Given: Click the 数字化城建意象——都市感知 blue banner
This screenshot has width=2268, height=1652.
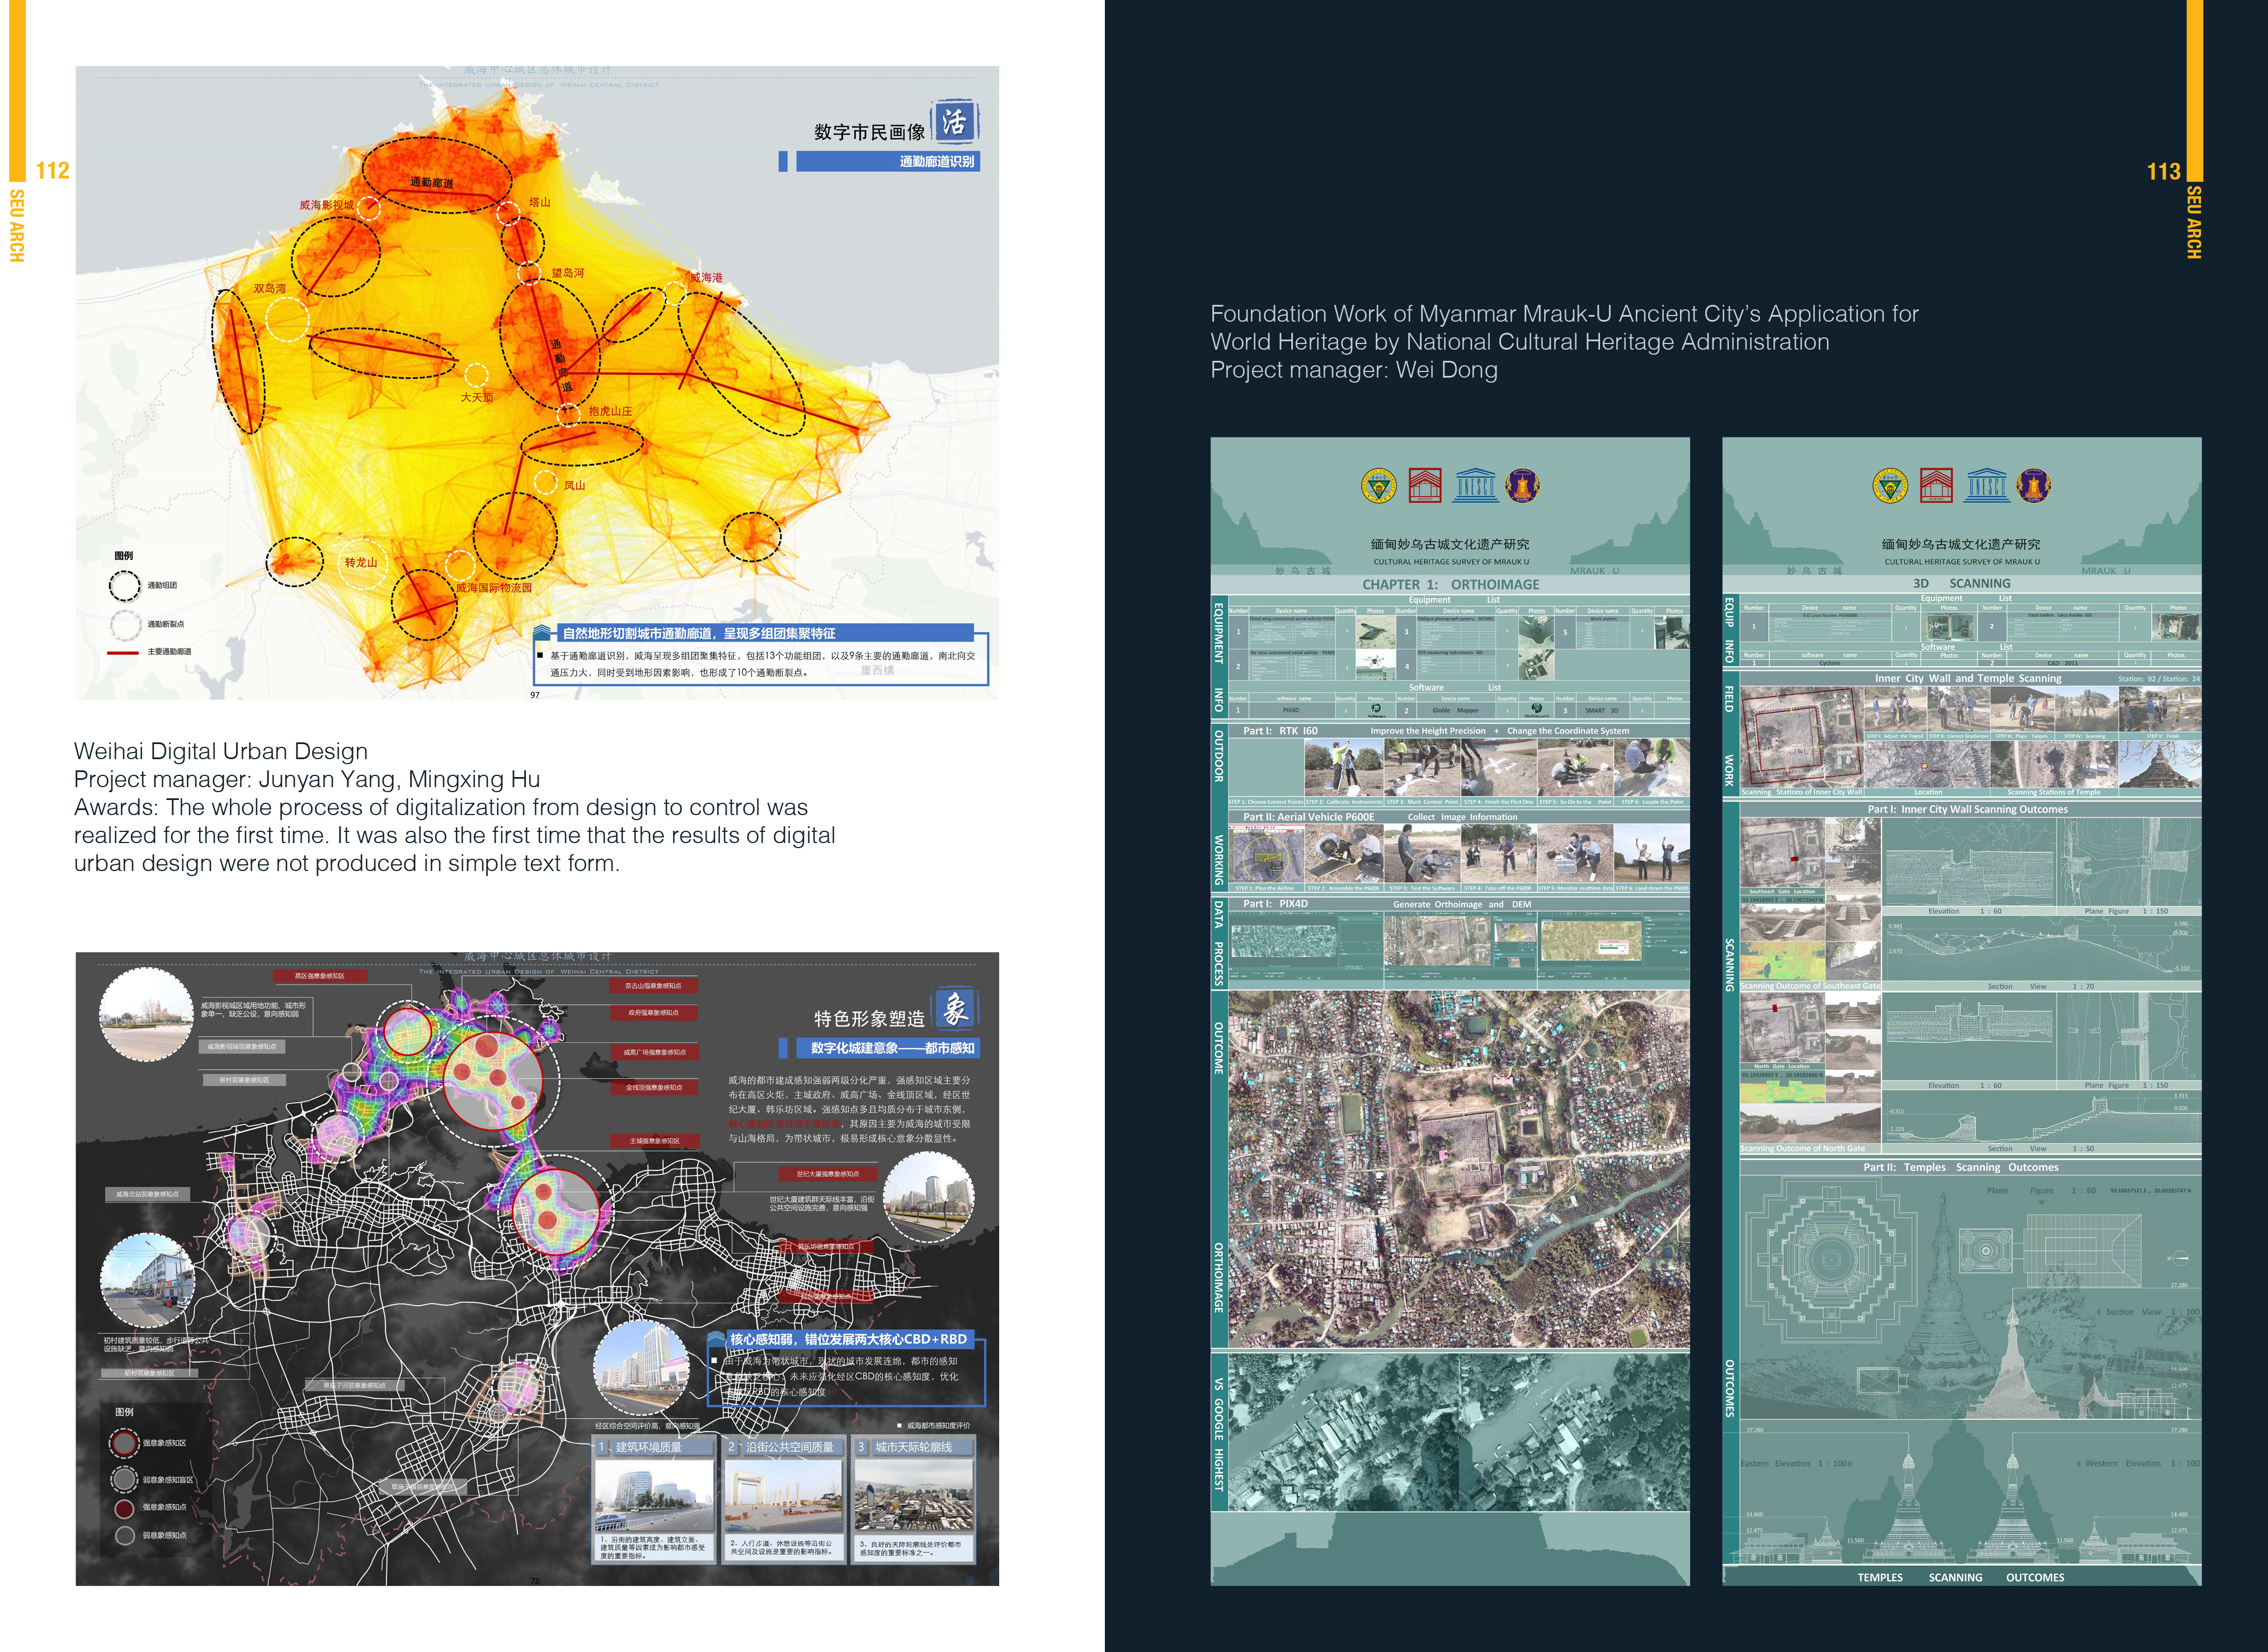Looking at the screenshot, I should [x=887, y=1048].
